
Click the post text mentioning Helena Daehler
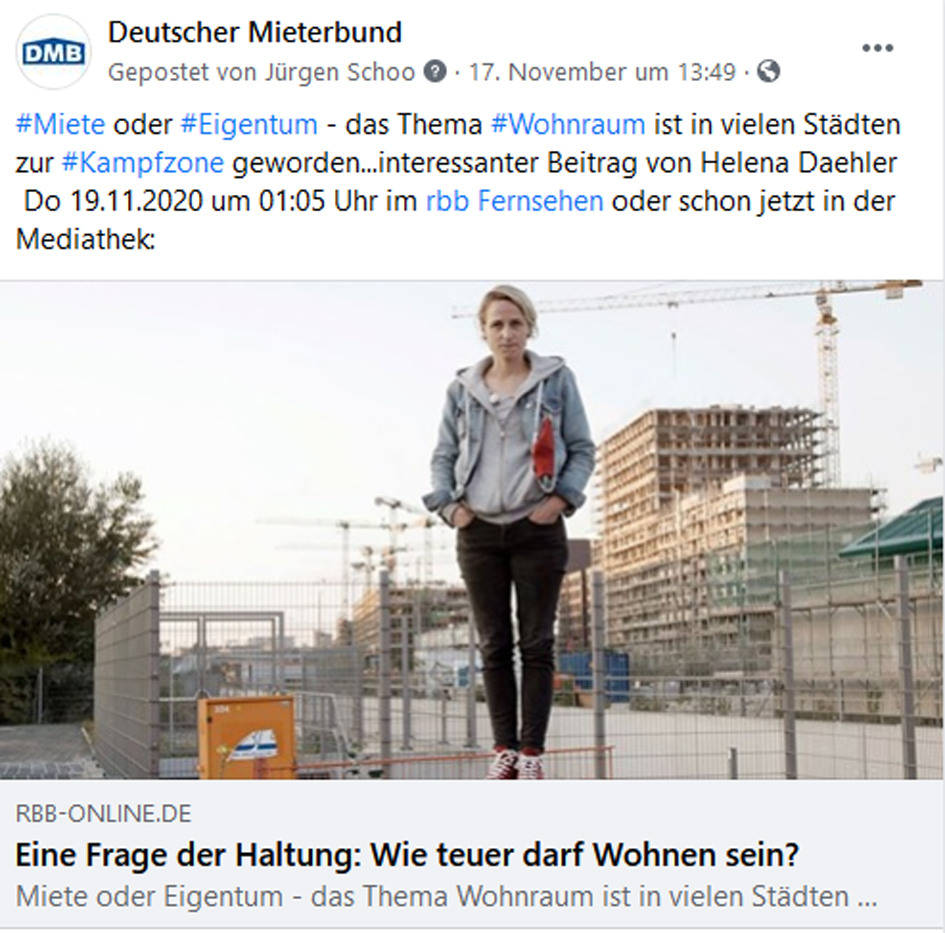458,182
